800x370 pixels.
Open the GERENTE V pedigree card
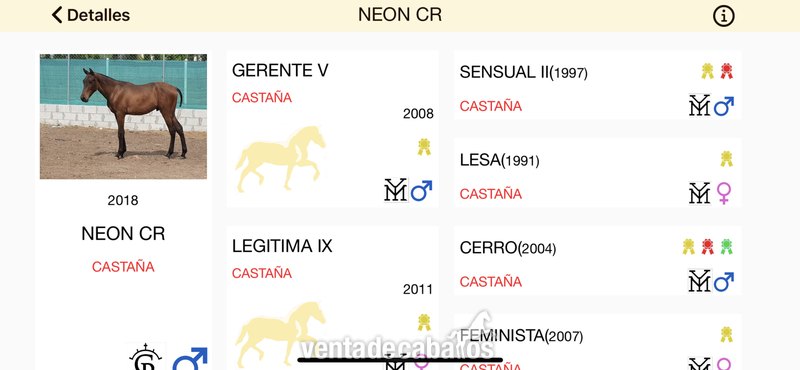pos(333,129)
